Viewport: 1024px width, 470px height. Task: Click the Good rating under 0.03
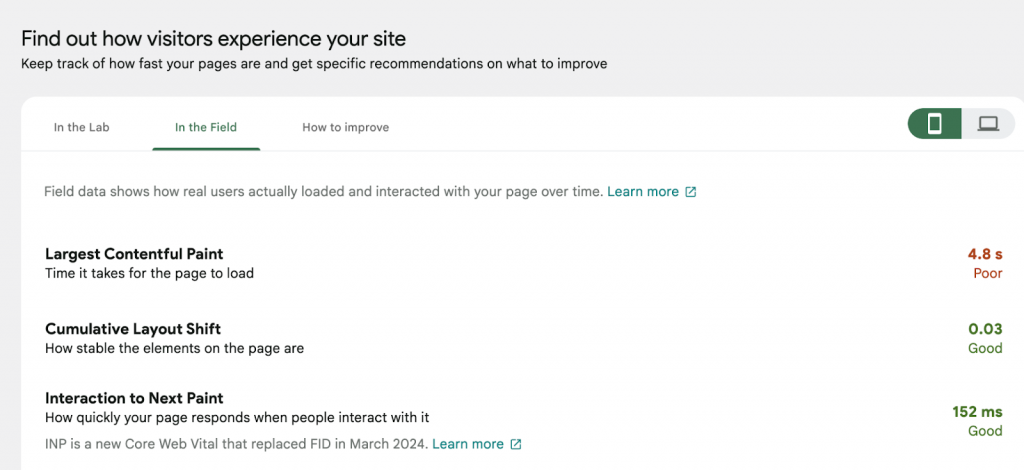985,349
